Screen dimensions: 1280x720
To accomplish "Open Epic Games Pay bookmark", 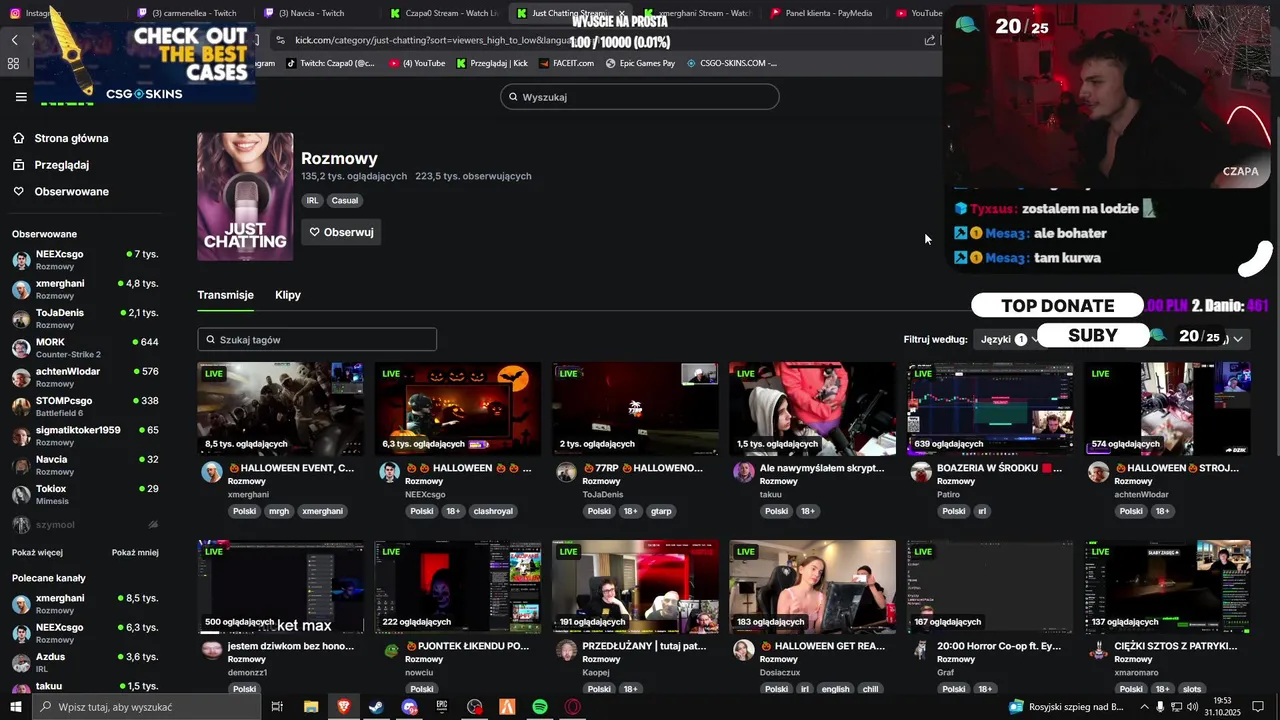I will [x=640, y=63].
